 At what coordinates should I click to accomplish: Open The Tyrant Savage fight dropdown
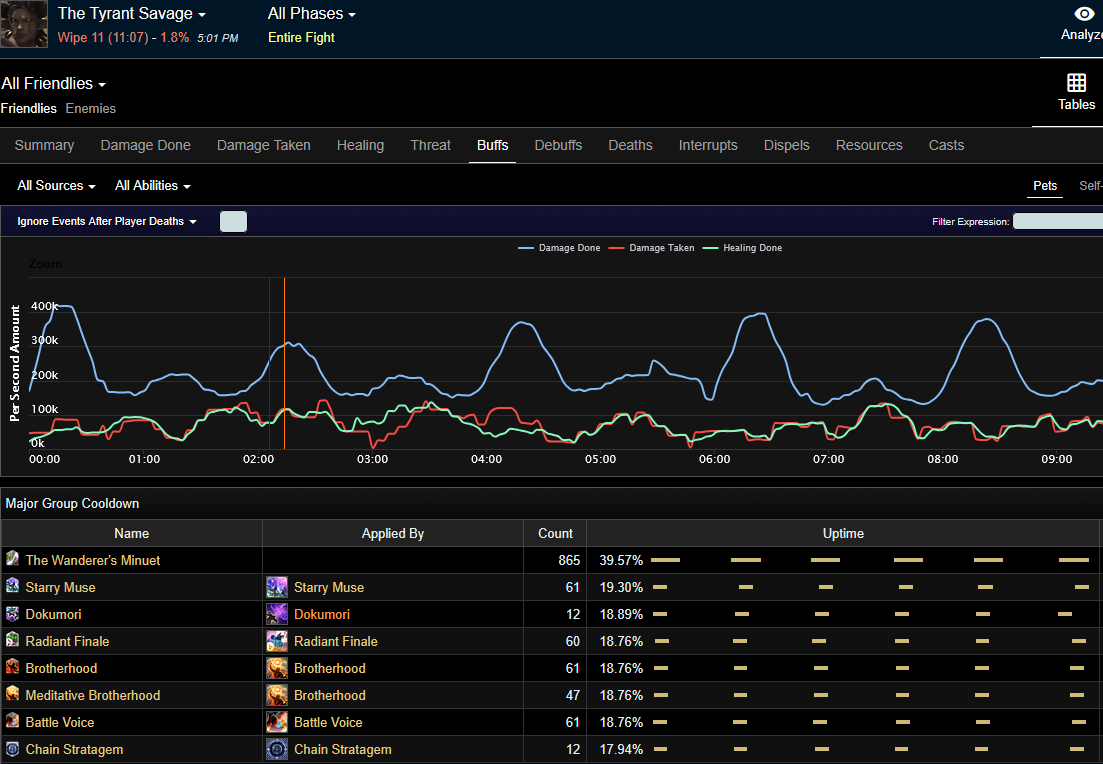pos(132,13)
